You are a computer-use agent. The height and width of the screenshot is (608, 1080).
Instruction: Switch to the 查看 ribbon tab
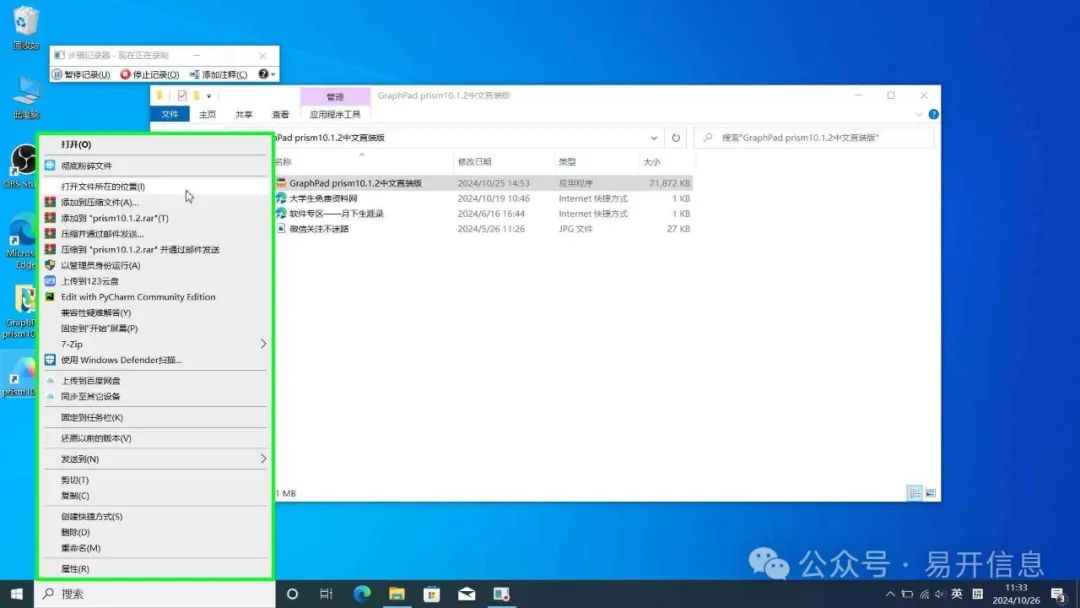280,114
